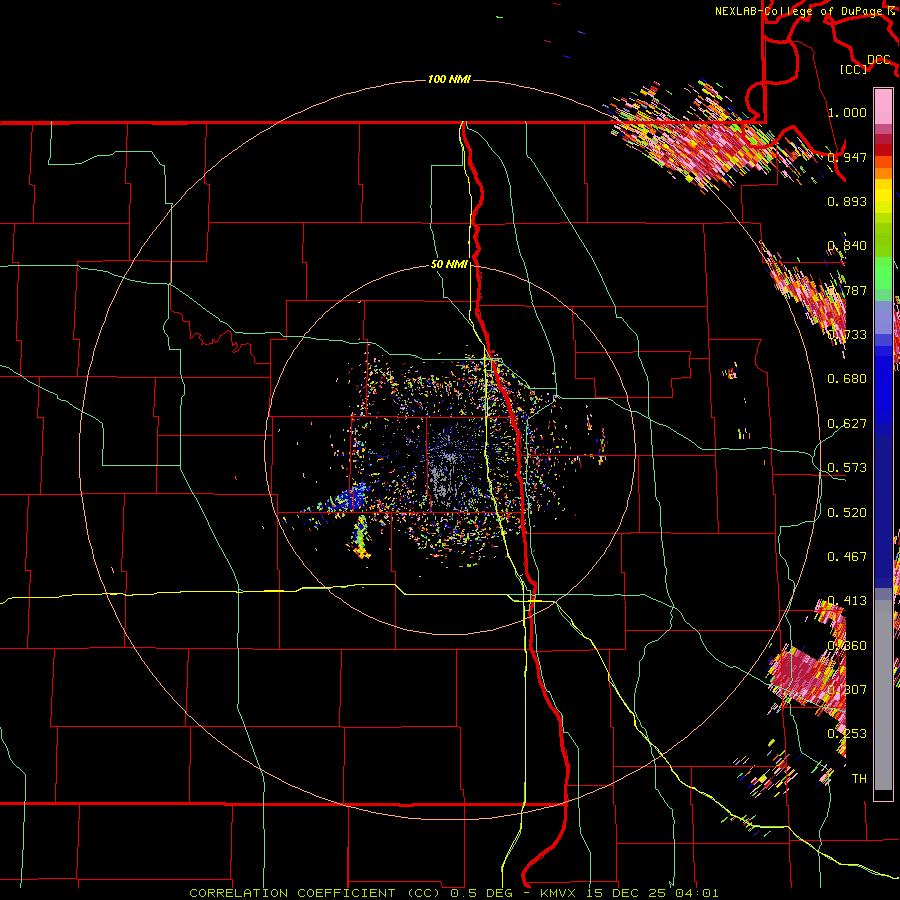Click the DCC label above the color scale
Viewport: 900px width, 900px height.
coord(879,60)
